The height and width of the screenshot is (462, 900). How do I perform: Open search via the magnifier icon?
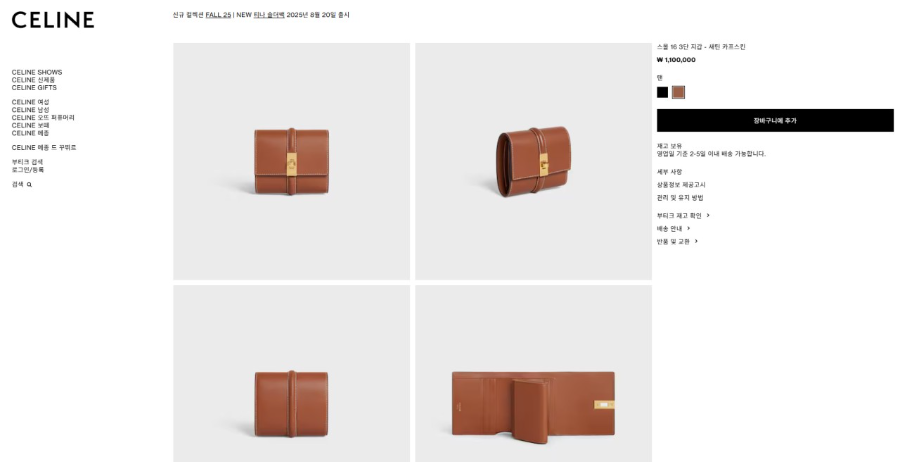pos(29,185)
